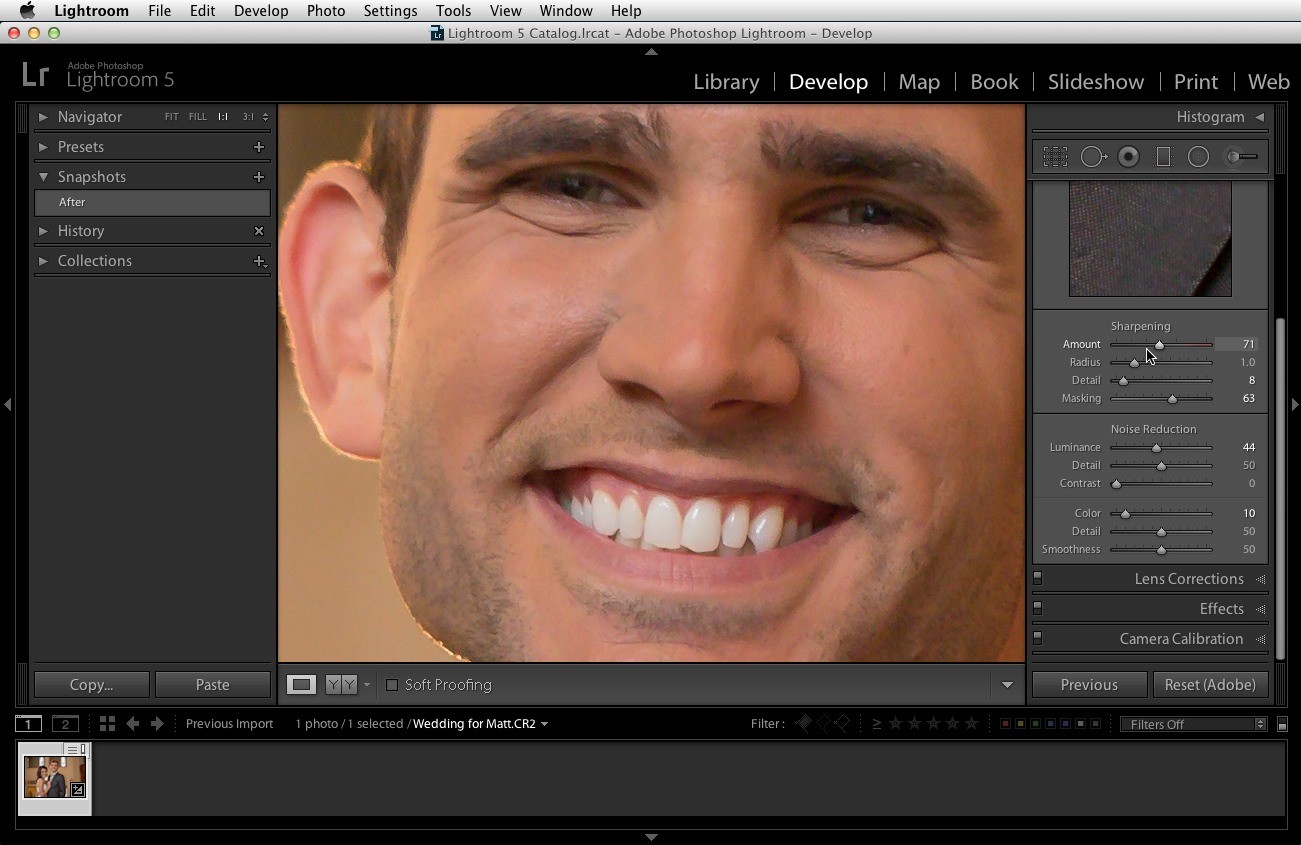Expand the Collections panel

(43, 261)
